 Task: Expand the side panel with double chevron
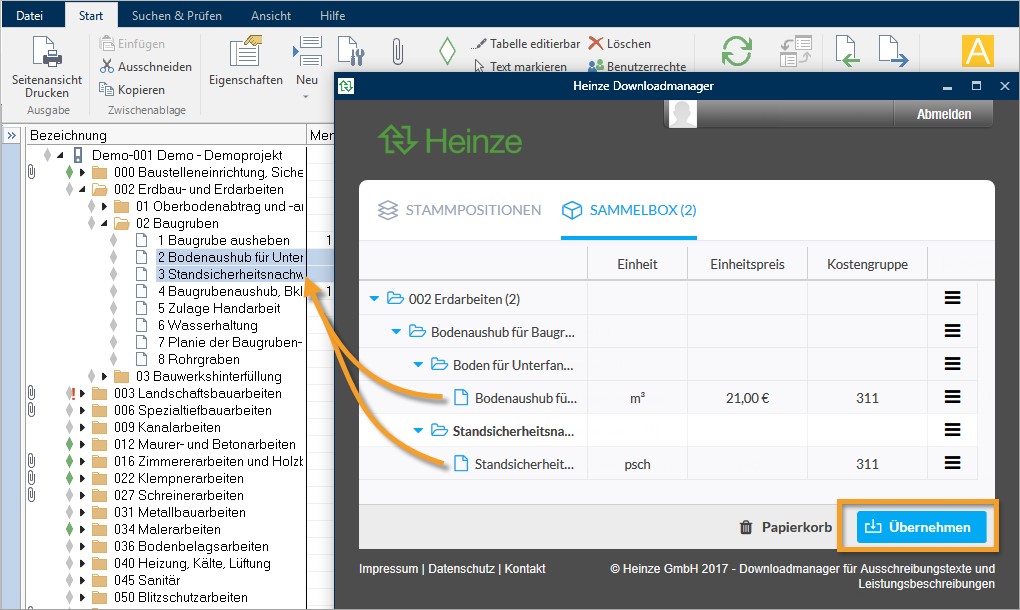[x=12, y=135]
